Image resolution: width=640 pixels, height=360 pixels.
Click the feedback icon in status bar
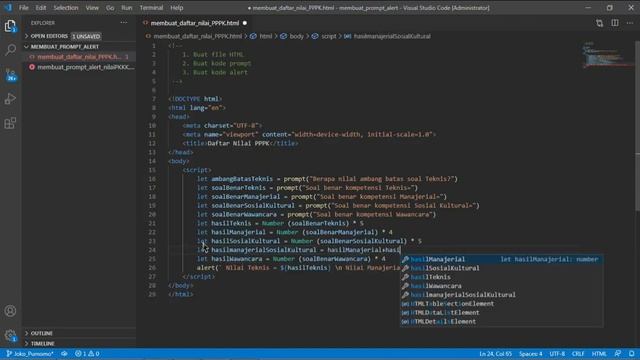[618, 354]
